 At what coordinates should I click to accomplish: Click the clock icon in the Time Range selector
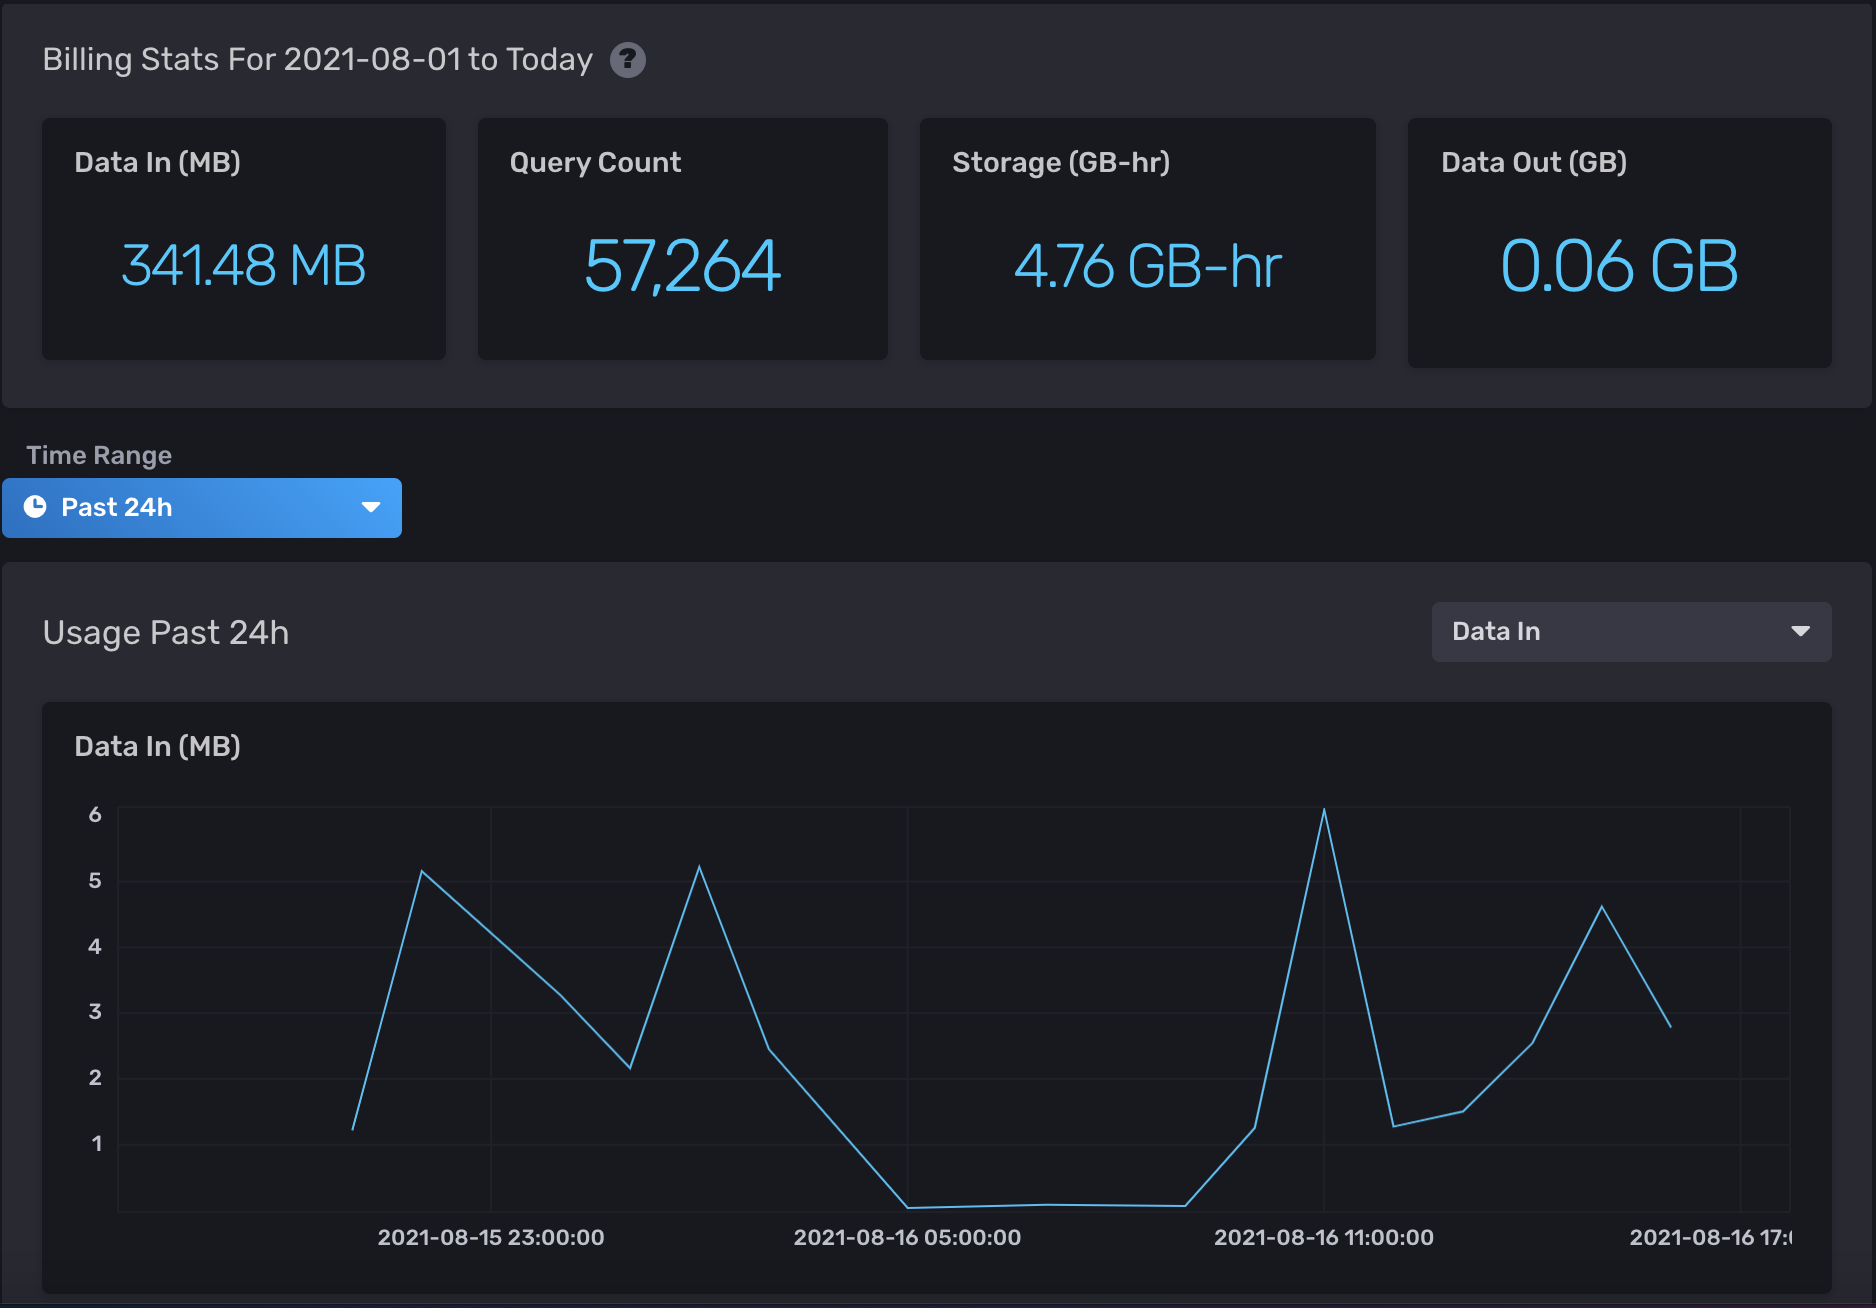35,507
